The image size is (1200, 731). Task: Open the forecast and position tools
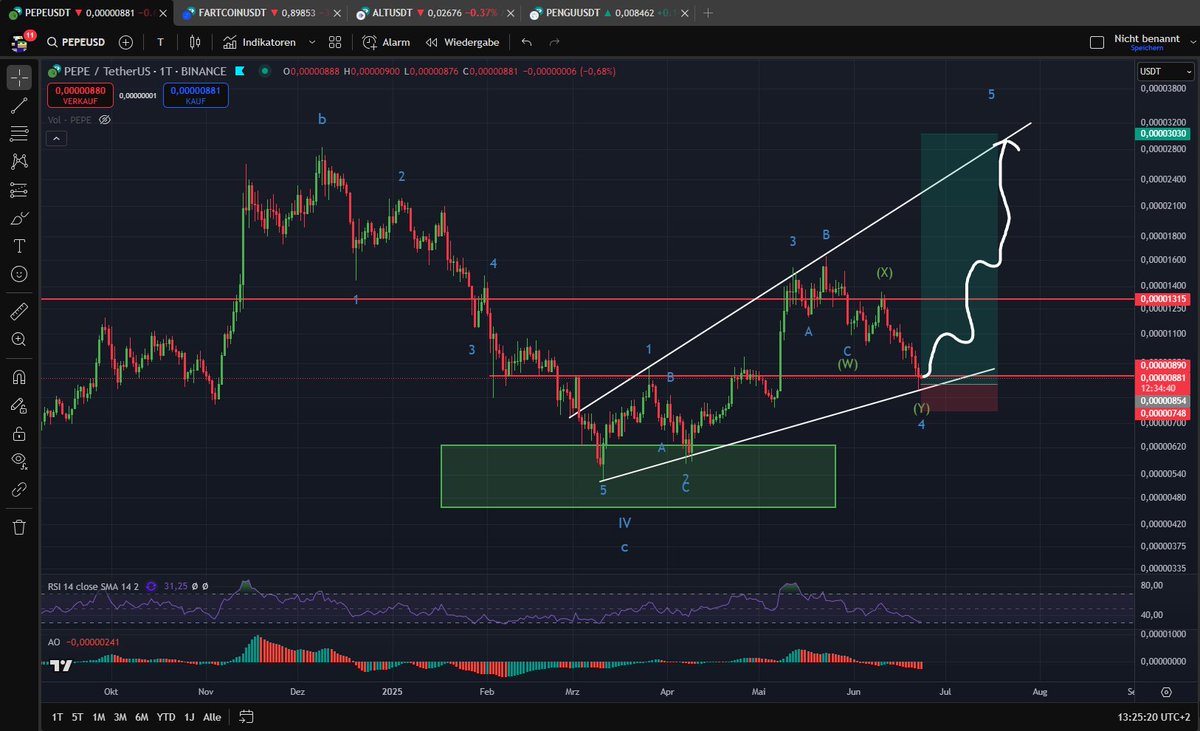click(x=19, y=189)
